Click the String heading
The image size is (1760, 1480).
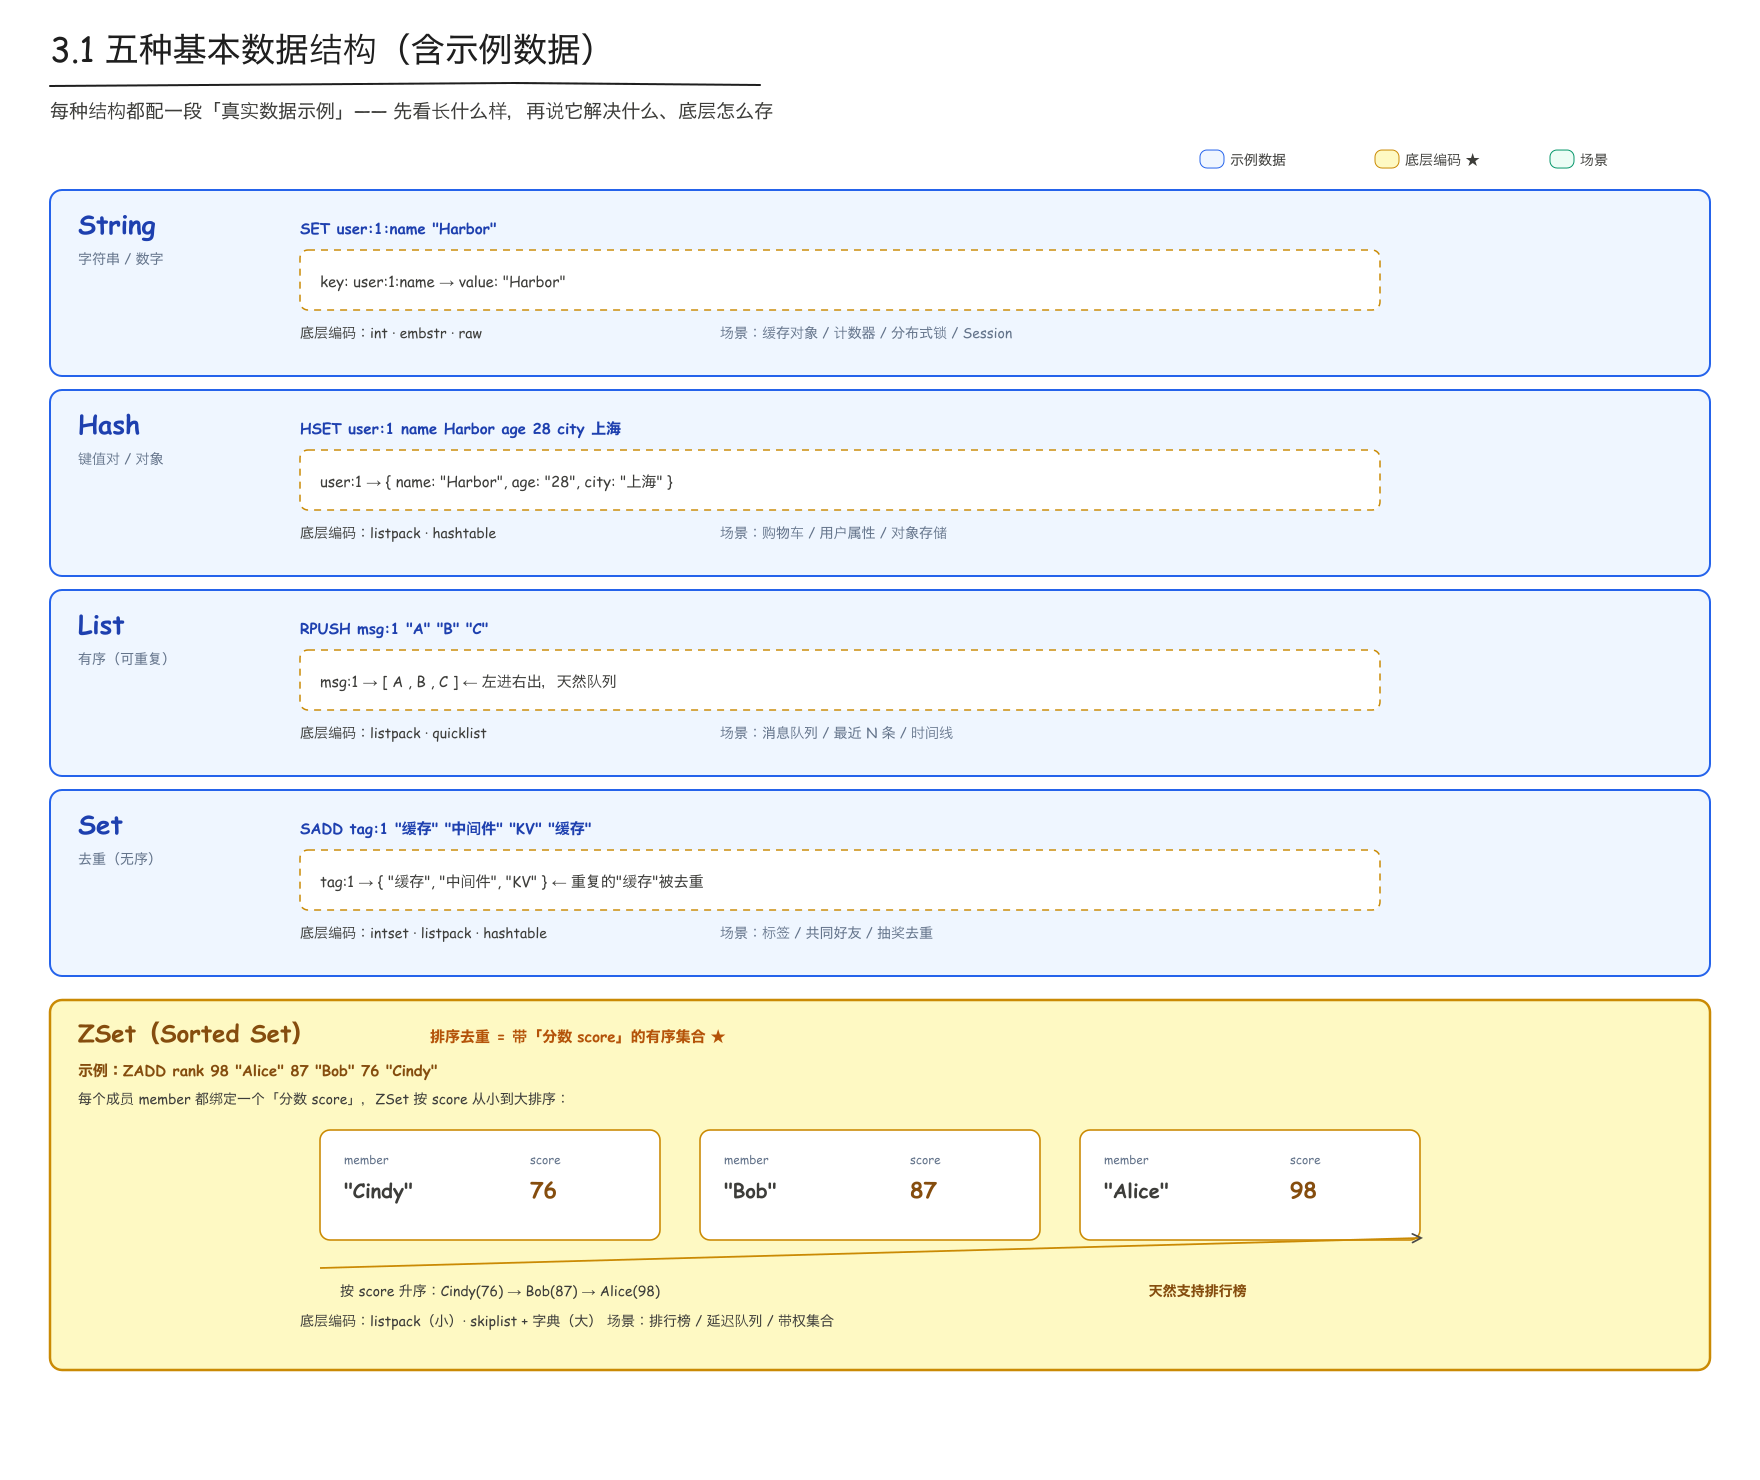pos(117,227)
